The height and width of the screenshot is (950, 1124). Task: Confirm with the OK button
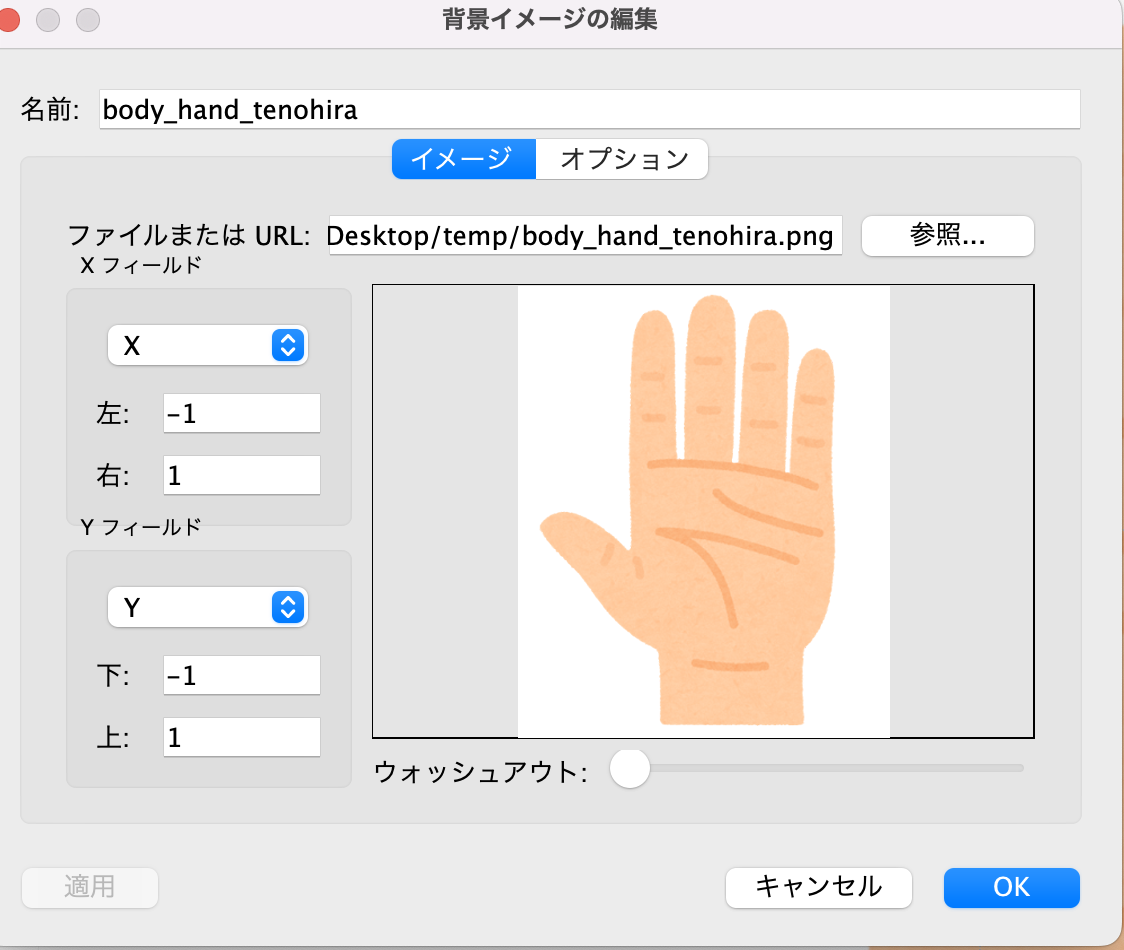point(1011,888)
